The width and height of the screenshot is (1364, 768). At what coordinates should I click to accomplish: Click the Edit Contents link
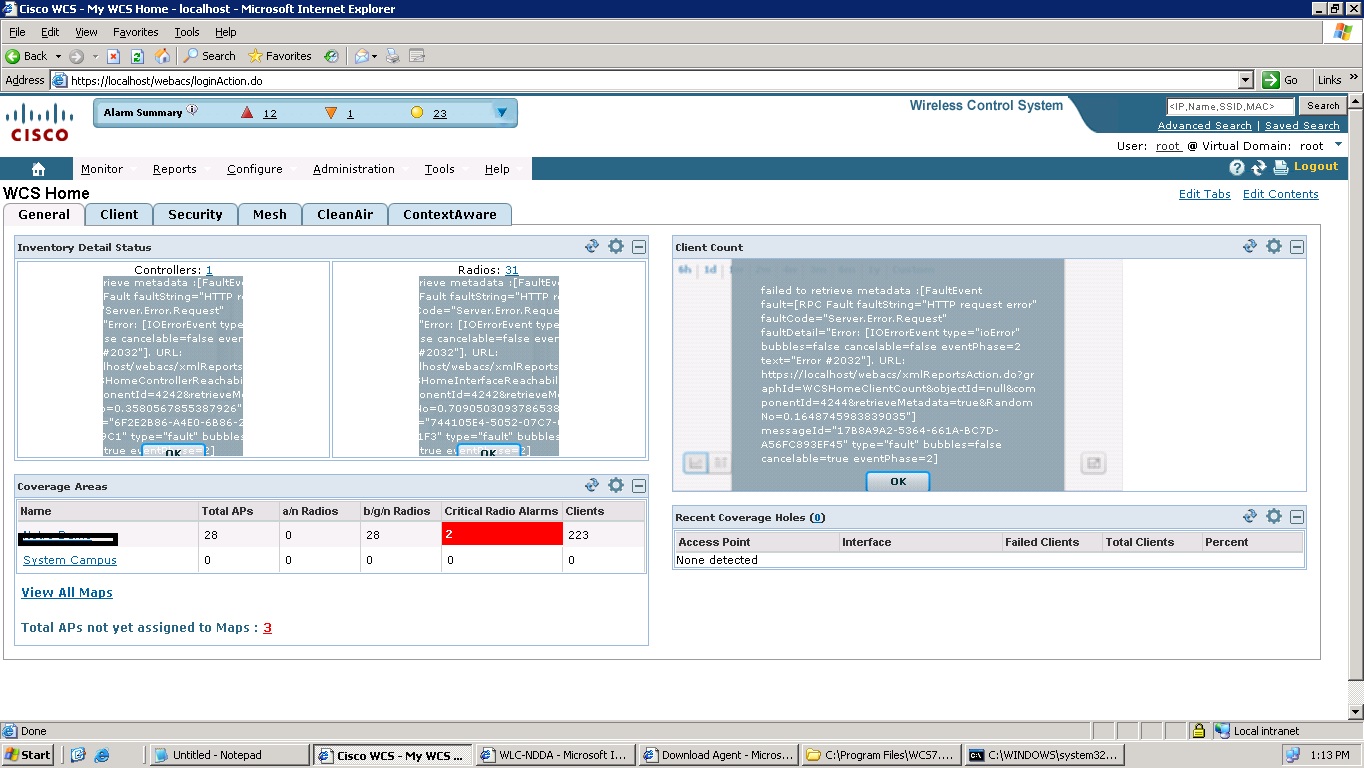1281,194
